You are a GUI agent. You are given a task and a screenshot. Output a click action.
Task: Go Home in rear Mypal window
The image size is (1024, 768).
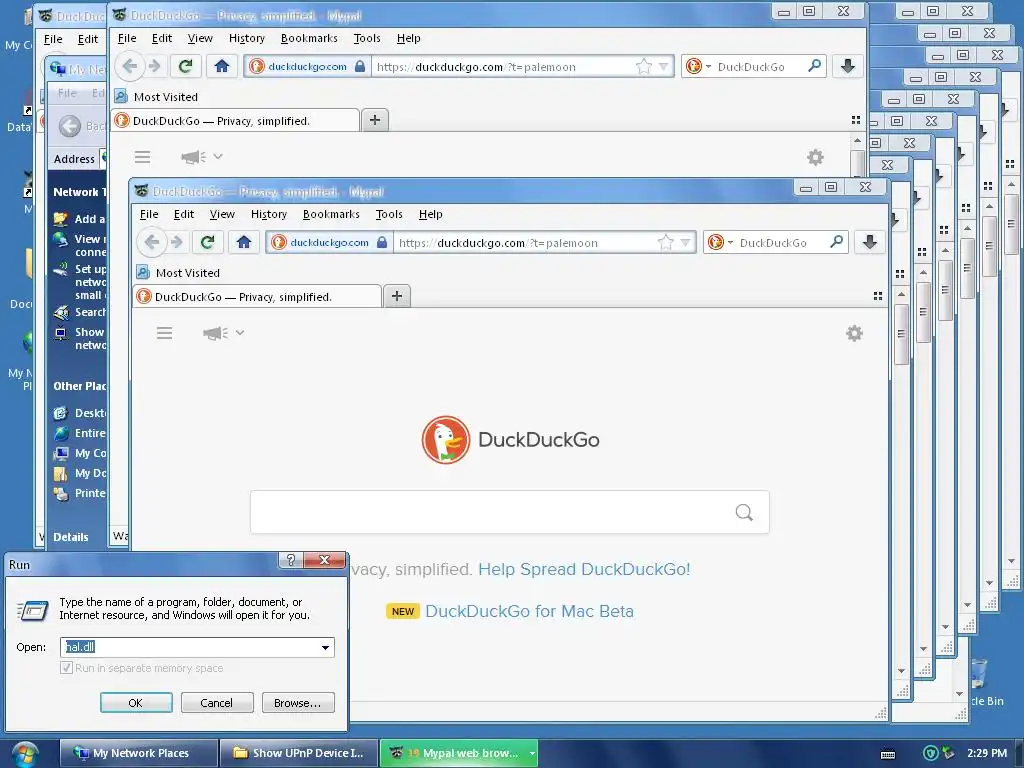(221, 66)
